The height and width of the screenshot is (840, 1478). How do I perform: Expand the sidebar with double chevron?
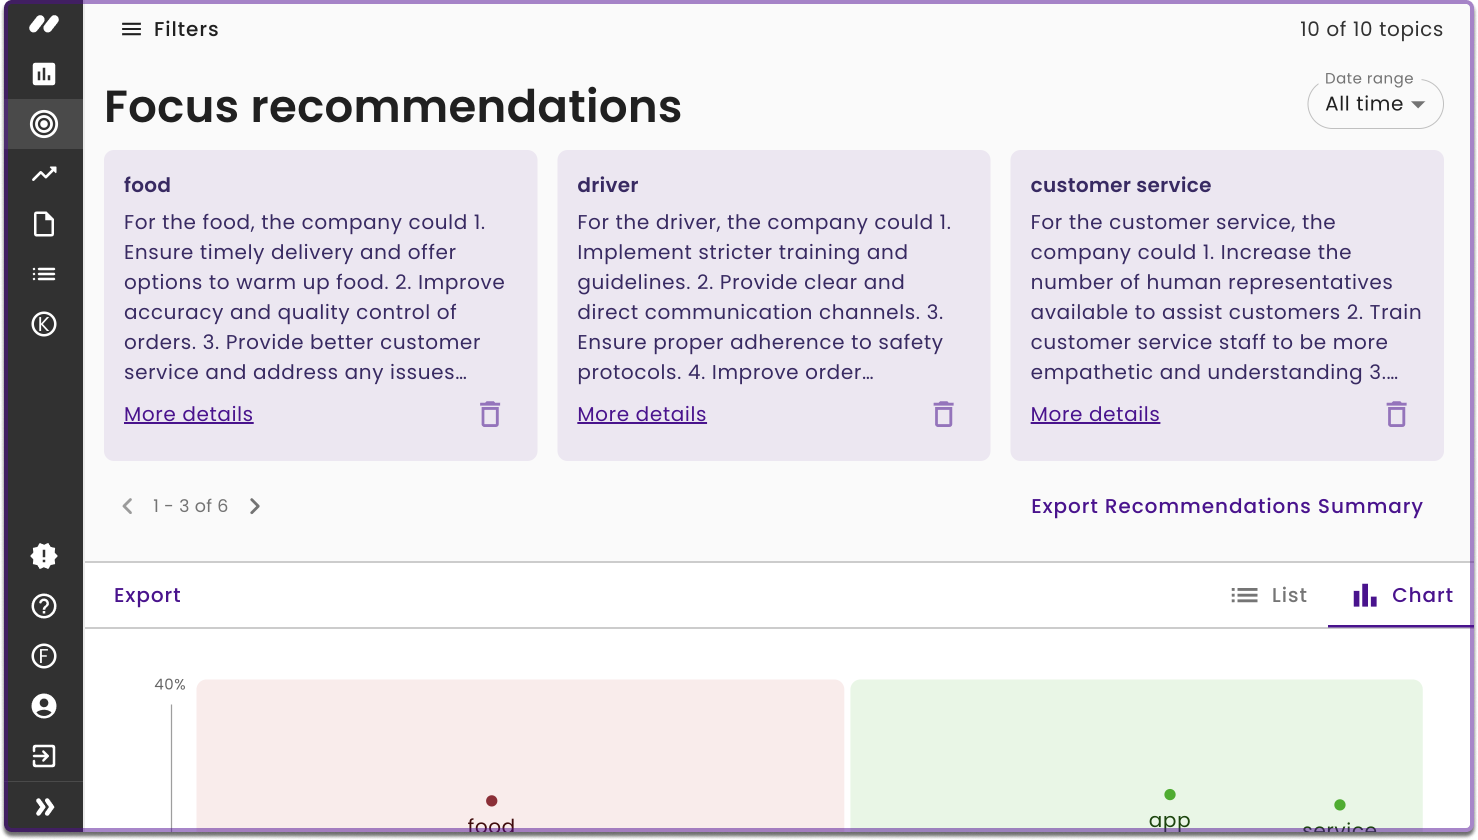tap(44, 807)
